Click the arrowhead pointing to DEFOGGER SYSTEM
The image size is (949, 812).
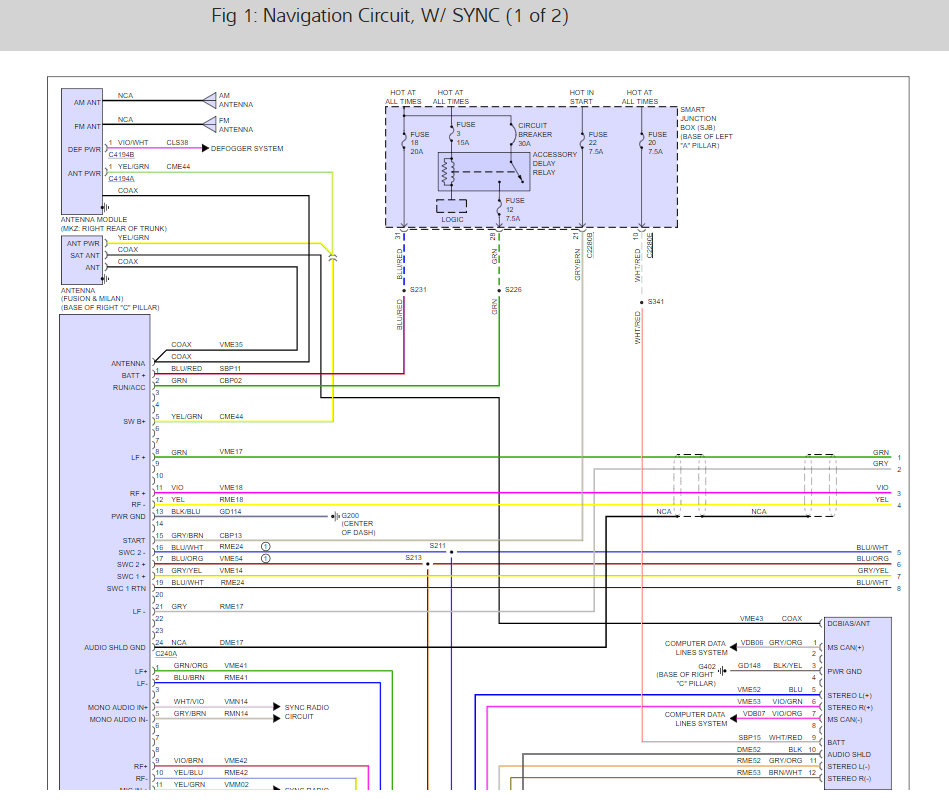coord(205,148)
